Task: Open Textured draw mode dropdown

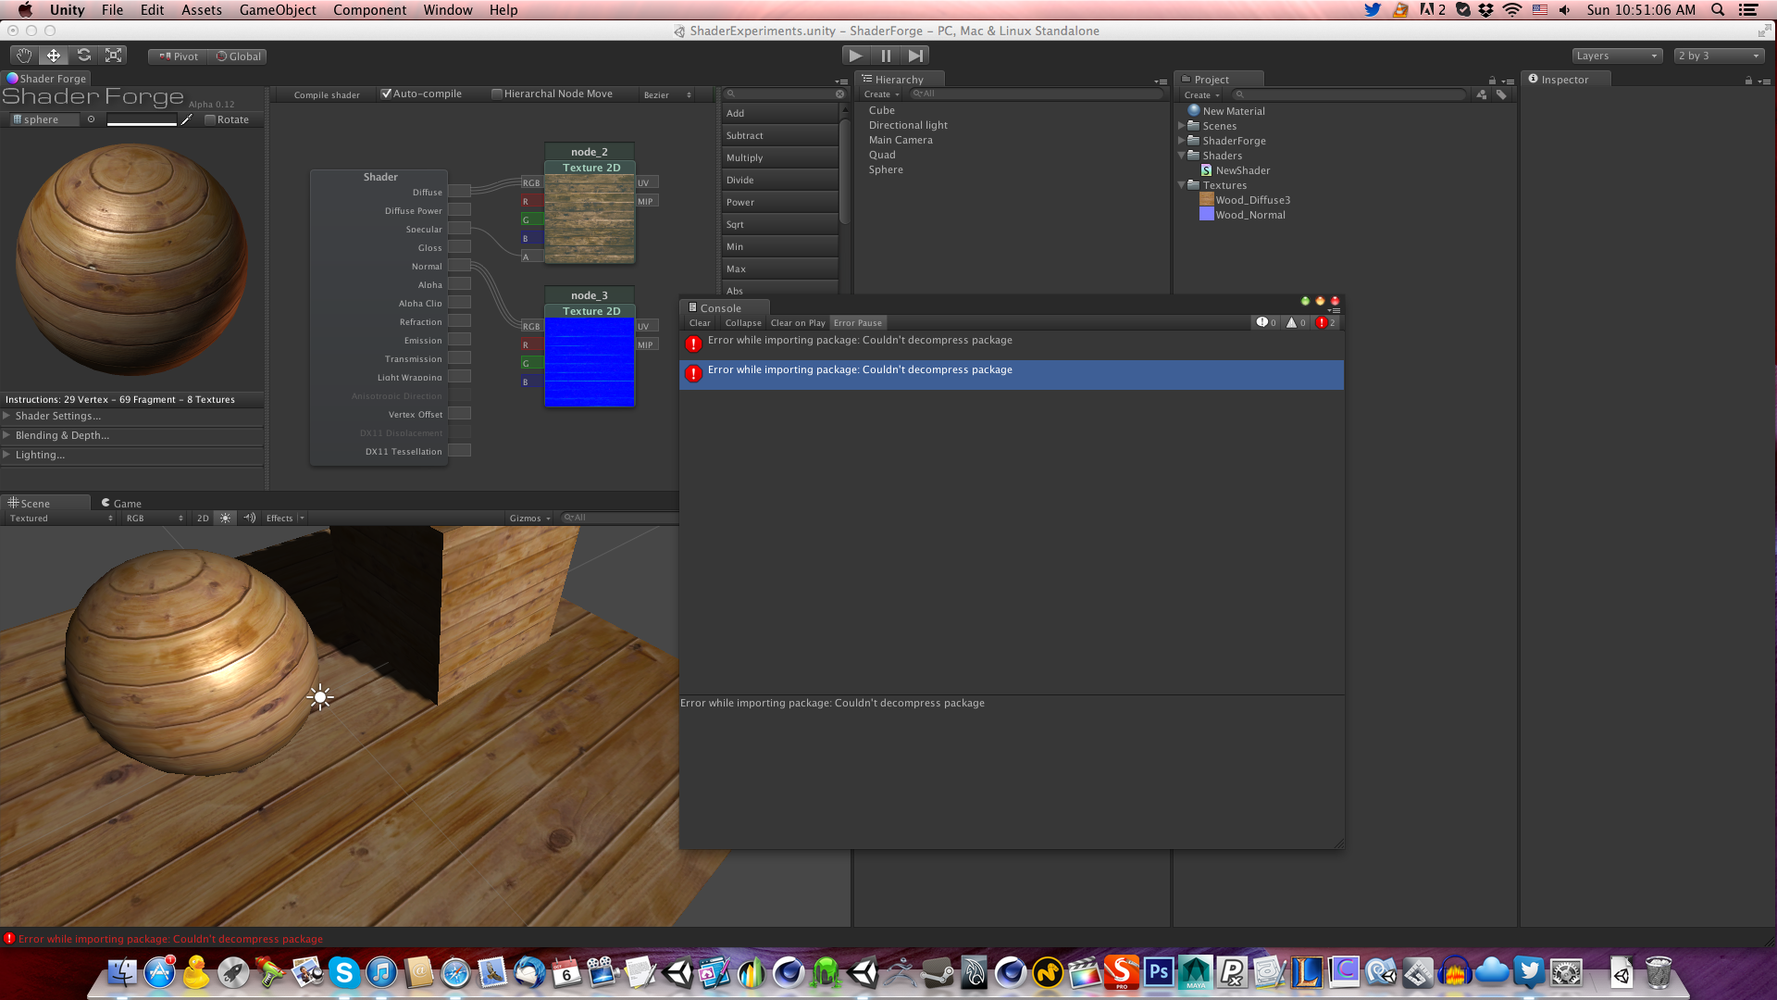Action: coord(60,518)
